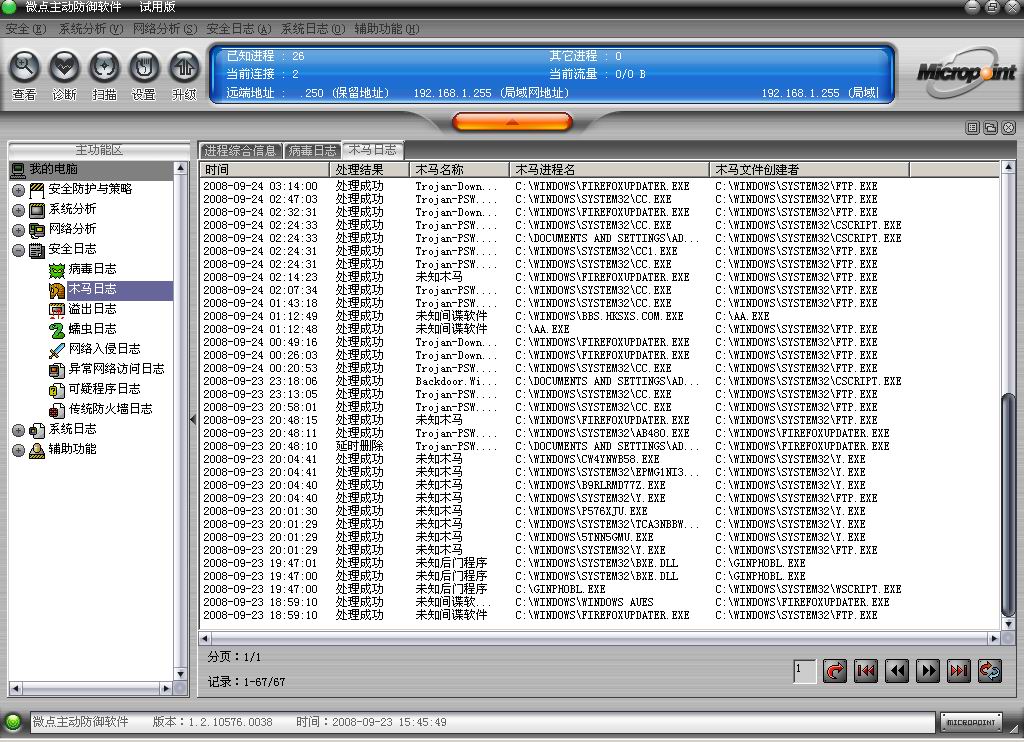Image resolution: width=1024 pixels, height=742 pixels.
Task: Click the 查看 (View) magnifier toolbar icon
Action: point(24,68)
